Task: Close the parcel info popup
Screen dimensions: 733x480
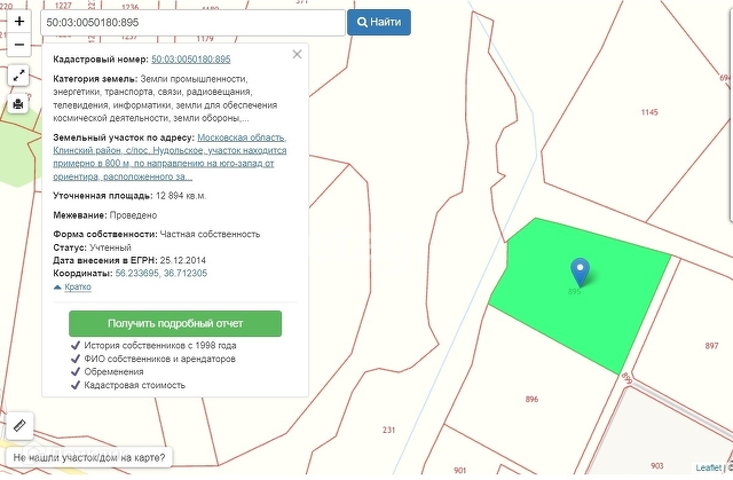Action: [x=297, y=55]
